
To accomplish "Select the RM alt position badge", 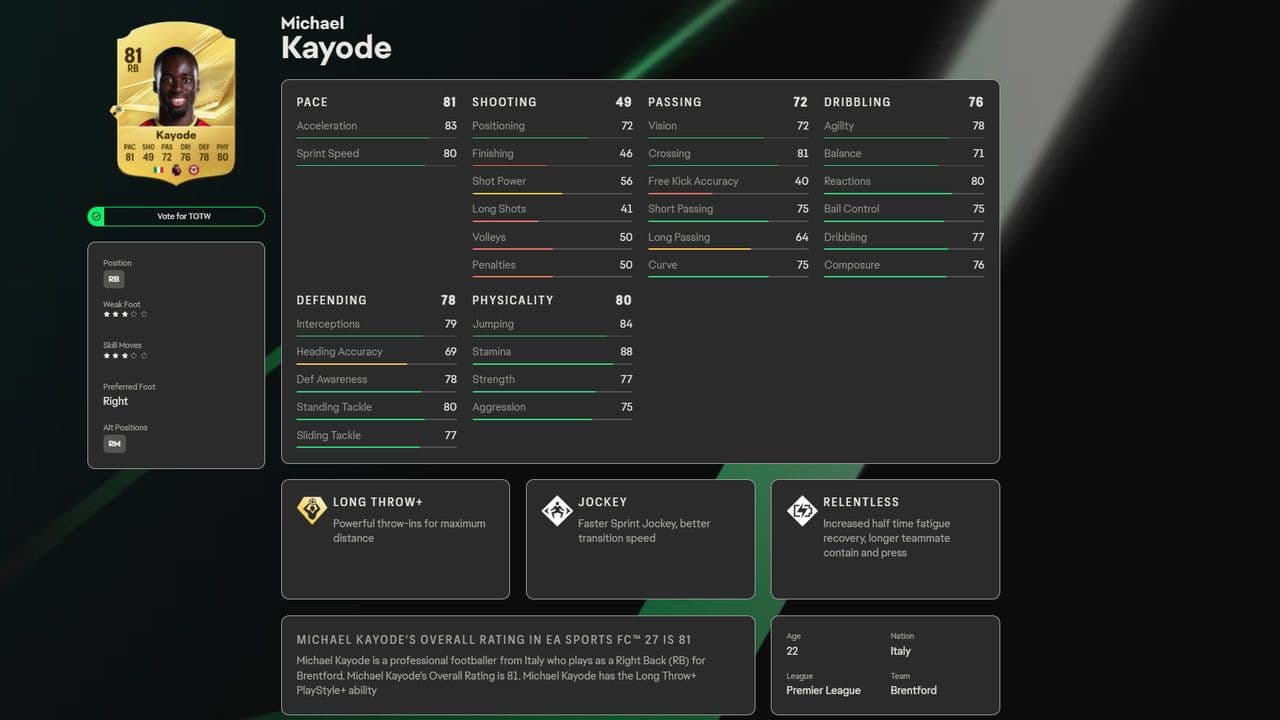I will coord(114,444).
